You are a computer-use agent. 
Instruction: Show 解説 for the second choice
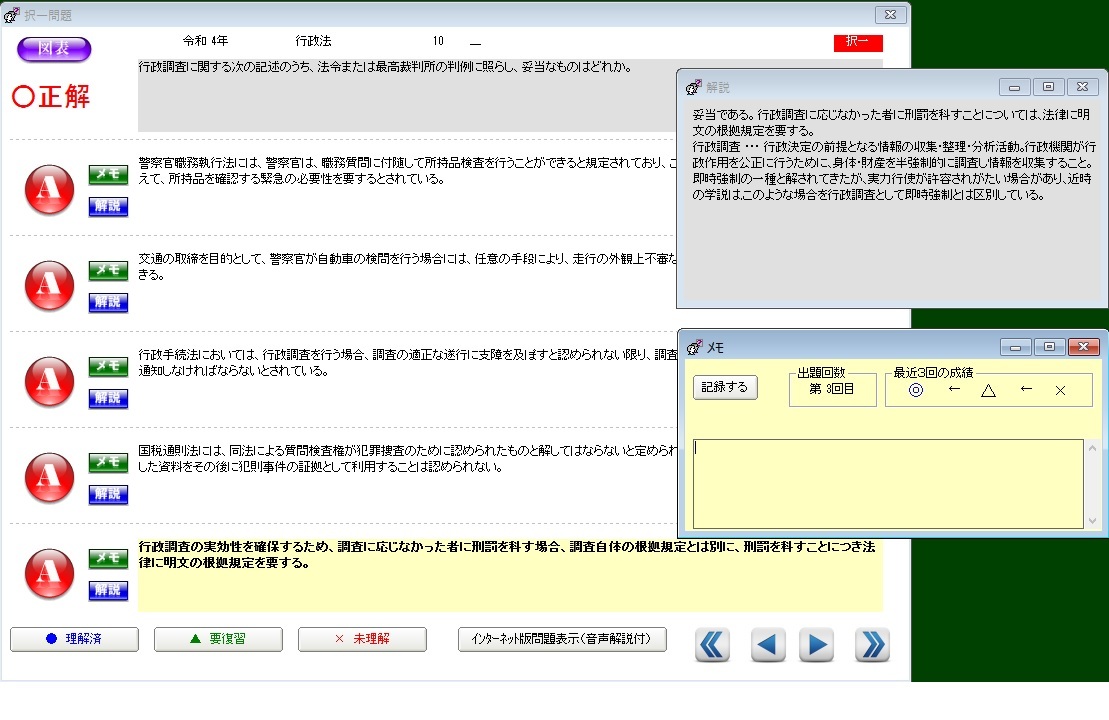108,302
